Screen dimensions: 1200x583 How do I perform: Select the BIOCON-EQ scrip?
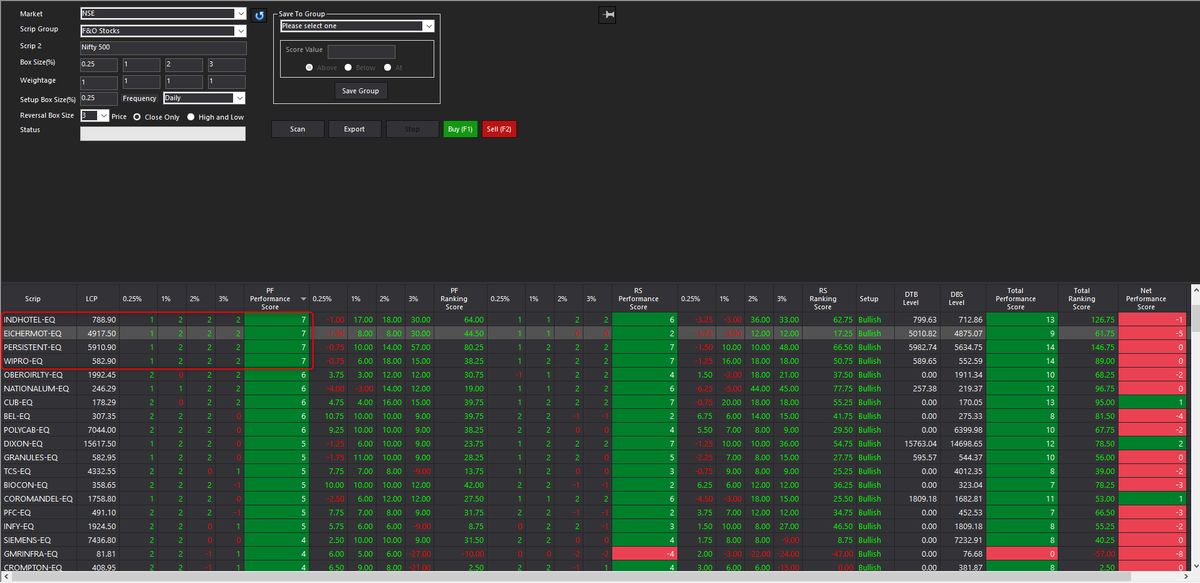(26, 484)
